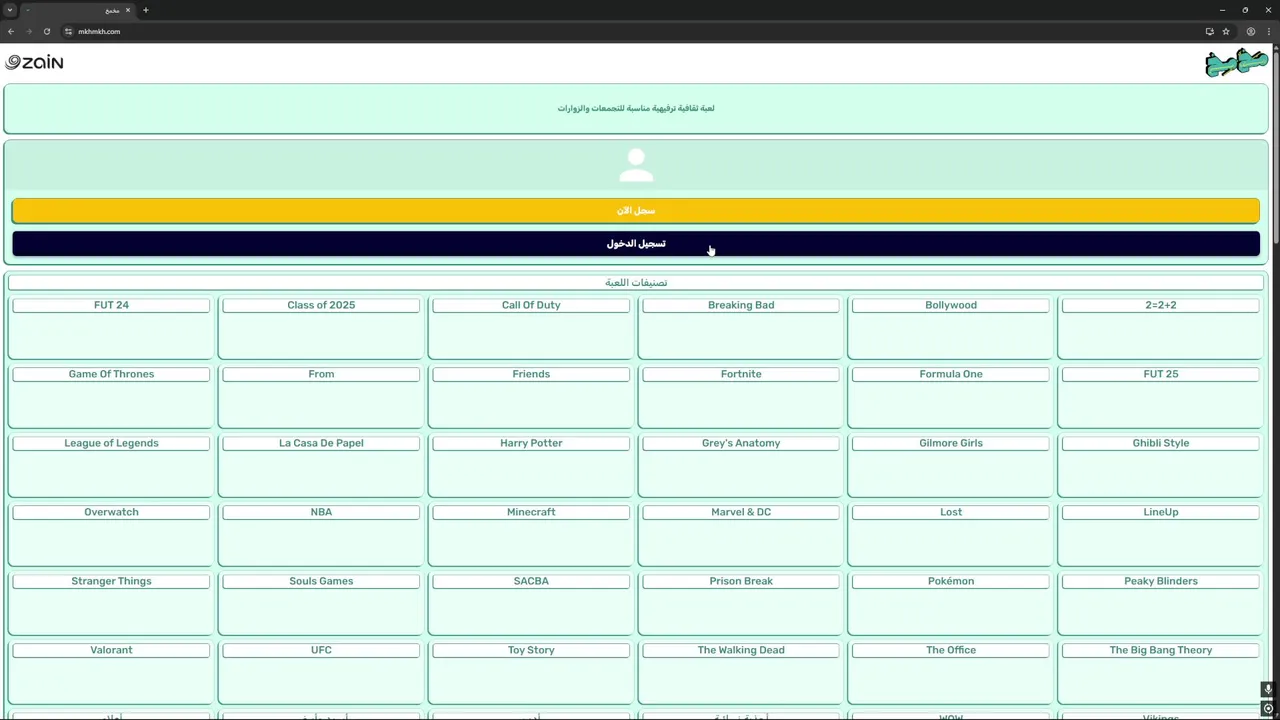Click the user avatar silhouette icon

pyautogui.click(x=636, y=165)
